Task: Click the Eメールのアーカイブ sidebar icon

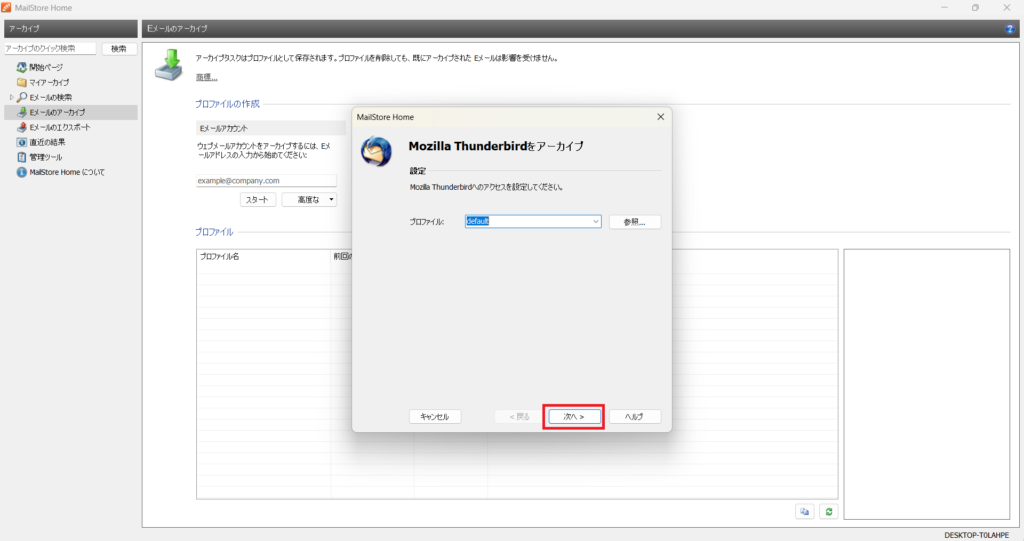Action: [22, 112]
